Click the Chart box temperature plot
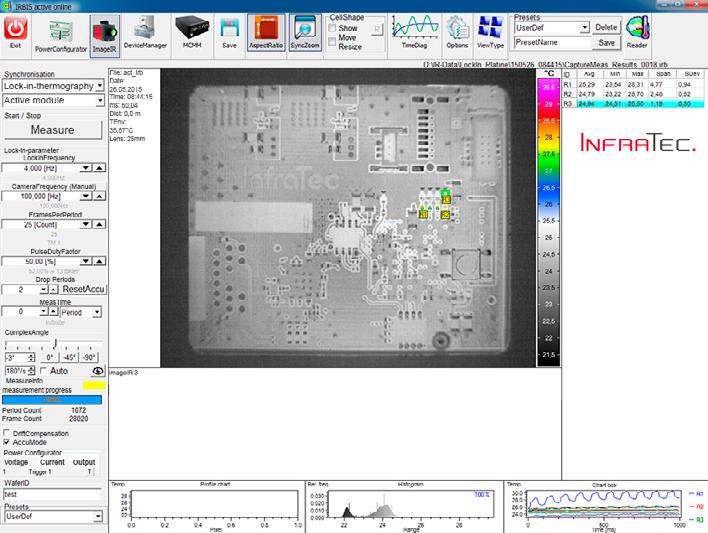Image resolution: width=708 pixels, height=533 pixels. coord(605,506)
